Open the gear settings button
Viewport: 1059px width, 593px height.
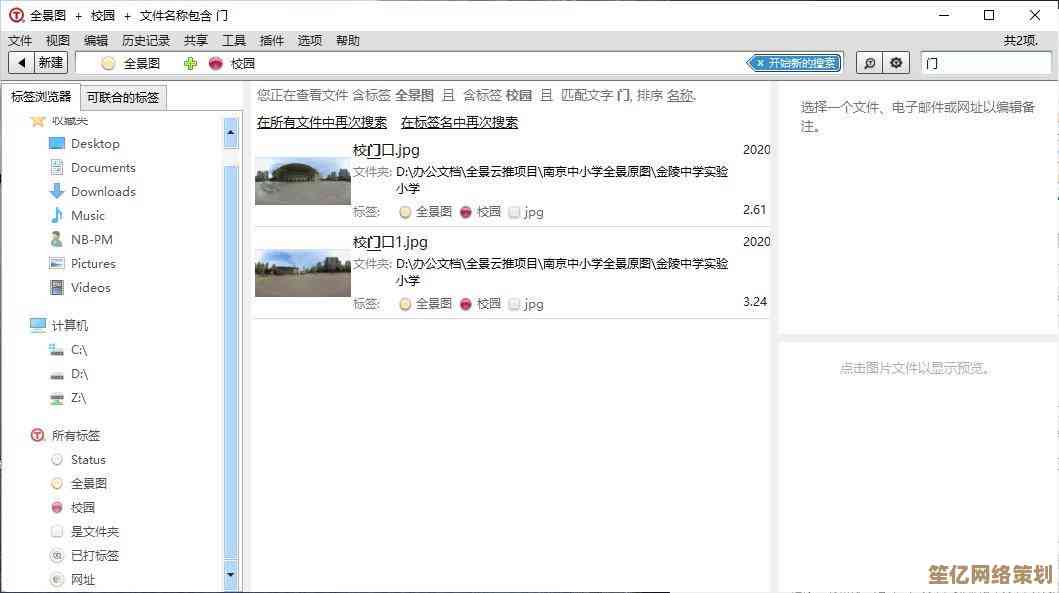tap(896, 63)
